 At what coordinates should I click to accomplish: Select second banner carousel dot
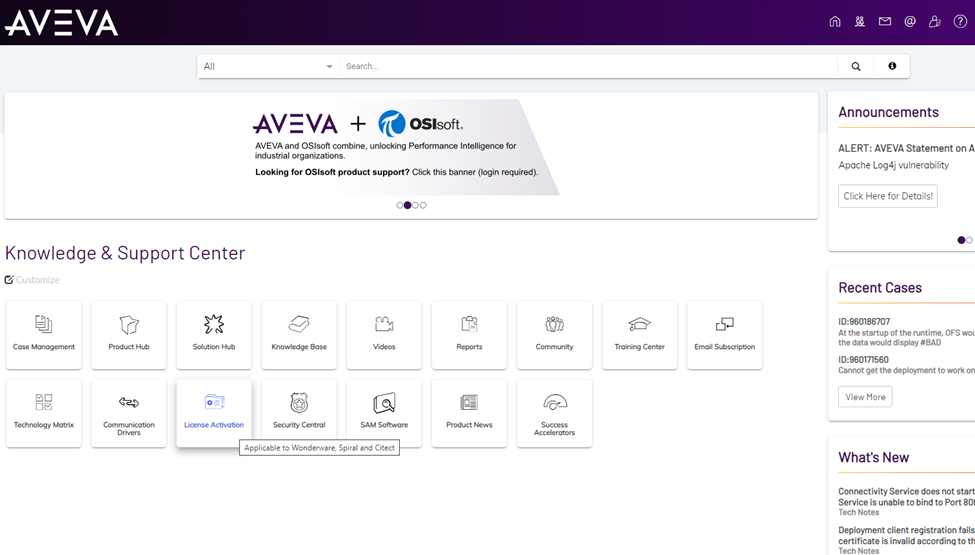[407, 205]
